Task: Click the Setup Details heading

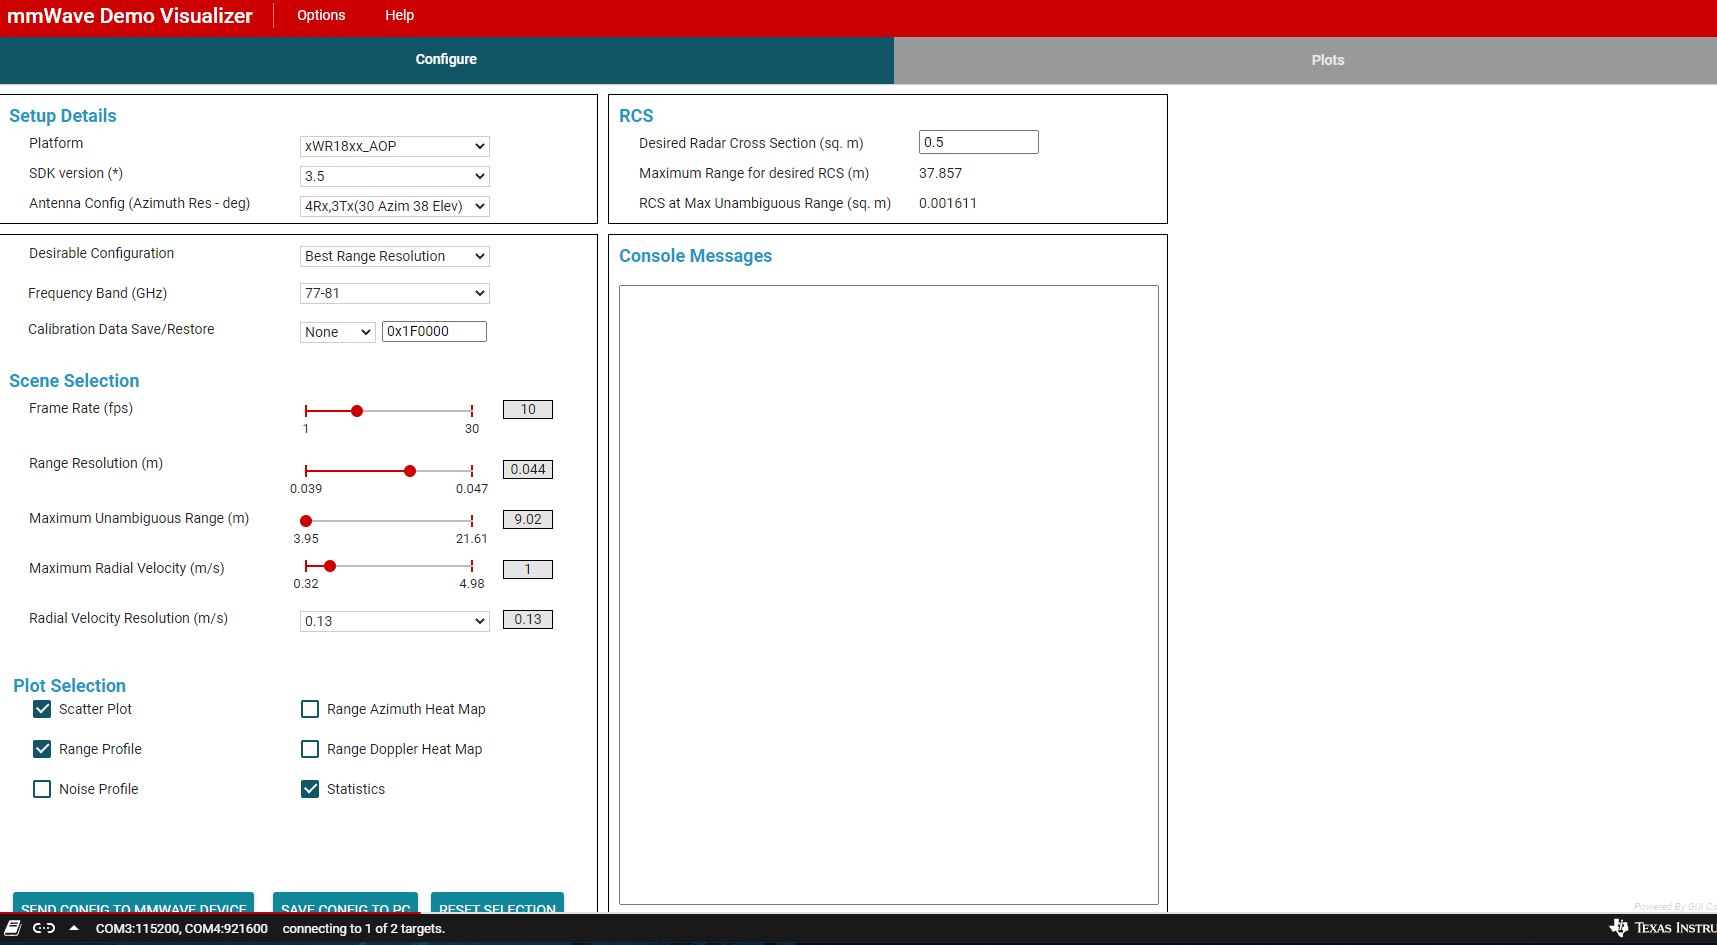Action: click(x=63, y=116)
